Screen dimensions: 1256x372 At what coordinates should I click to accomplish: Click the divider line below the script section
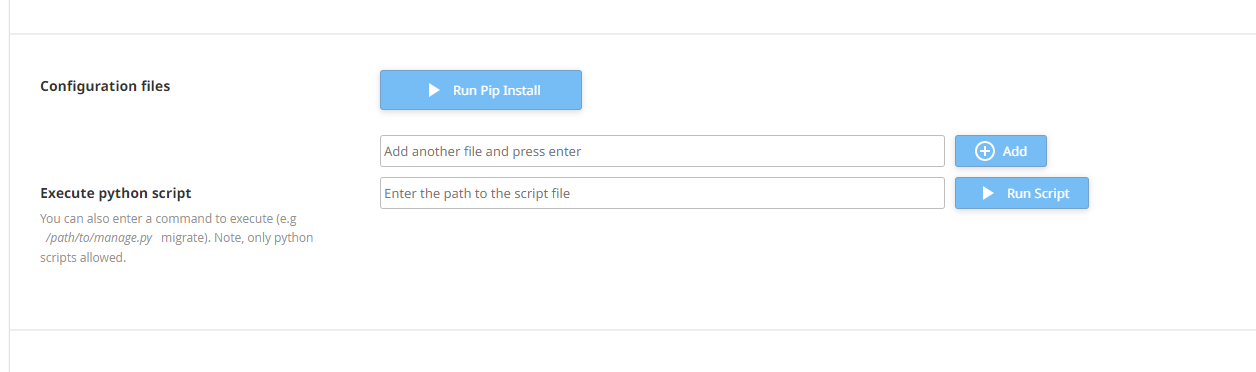[633, 329]
